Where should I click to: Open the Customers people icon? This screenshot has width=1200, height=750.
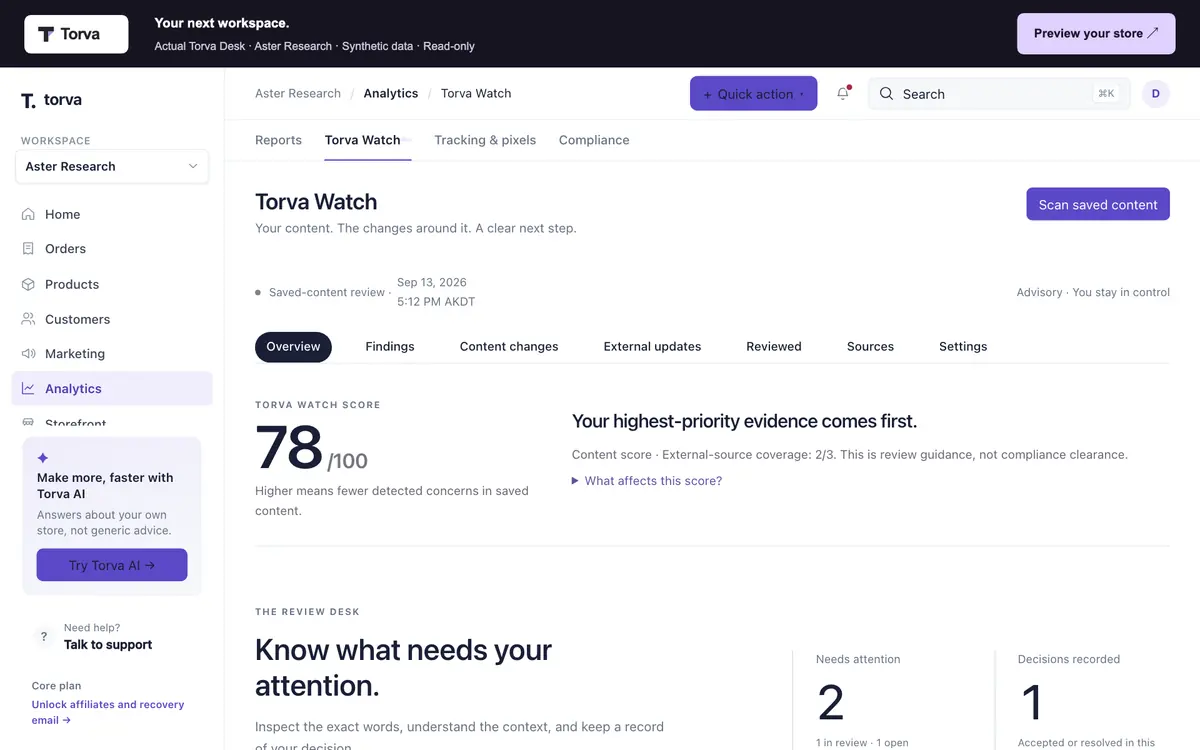pos(28,319)
